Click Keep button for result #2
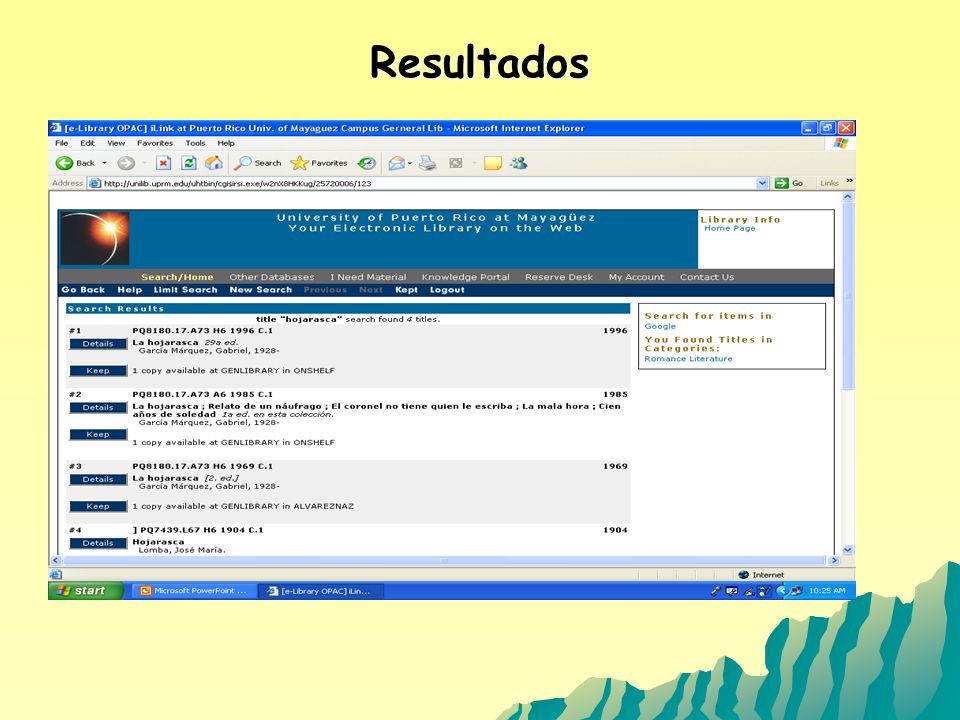The height and width of the screenshot is (720, 960). 98,435
